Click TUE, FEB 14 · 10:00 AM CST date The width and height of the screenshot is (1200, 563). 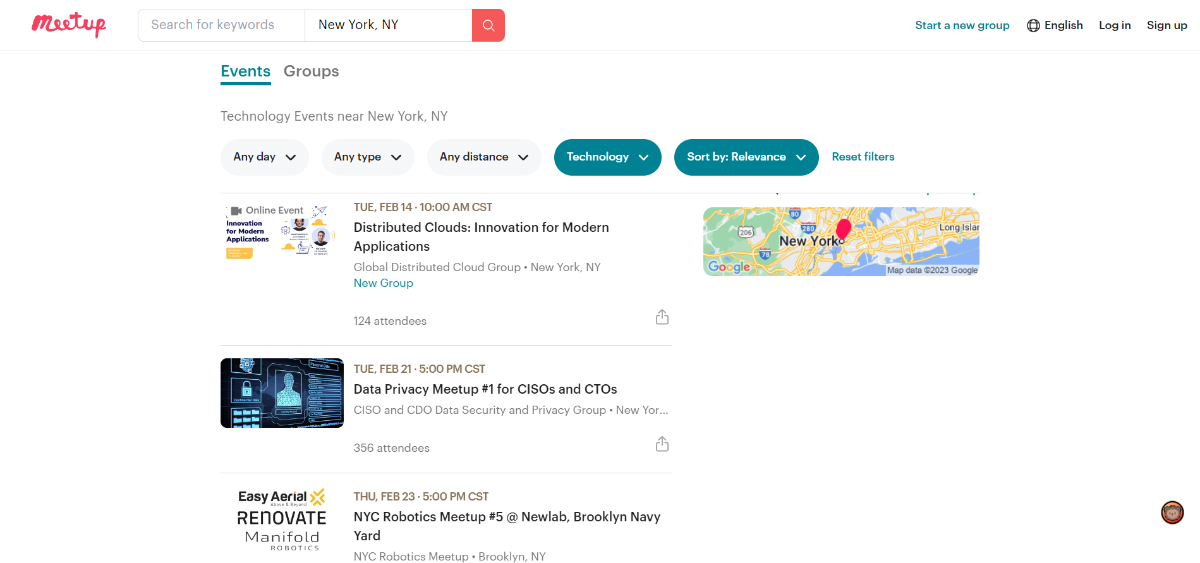[423, 207]
